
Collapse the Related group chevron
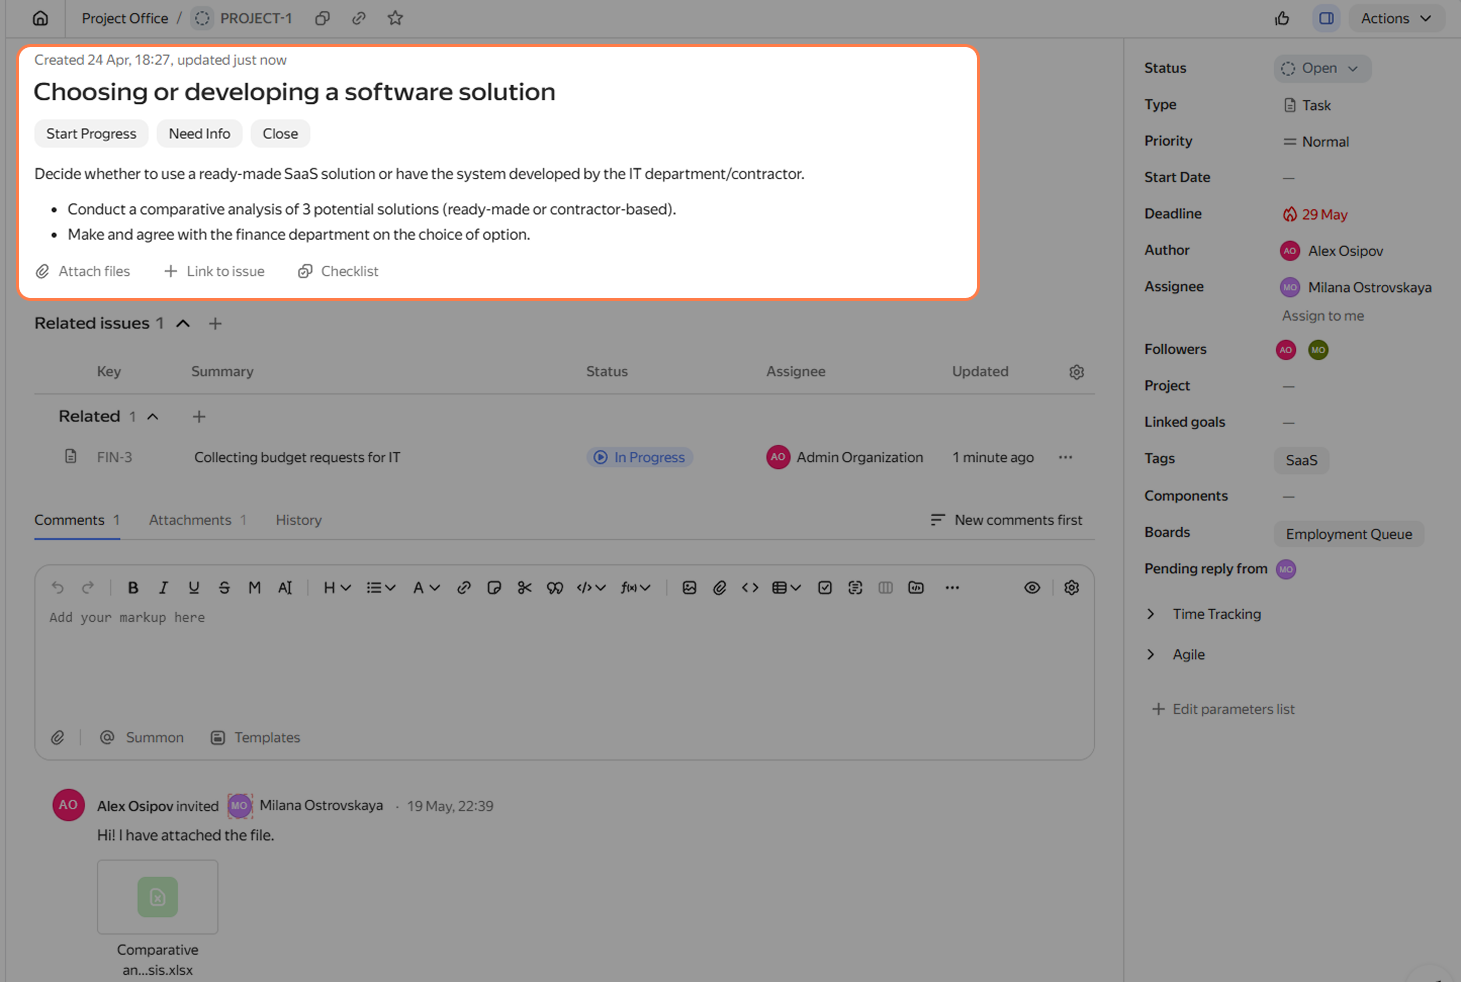coord(153,416)
